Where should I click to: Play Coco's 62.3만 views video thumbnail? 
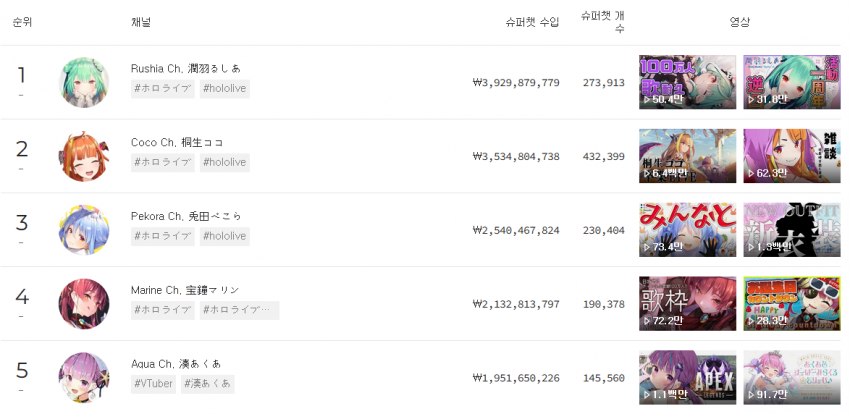791,156
